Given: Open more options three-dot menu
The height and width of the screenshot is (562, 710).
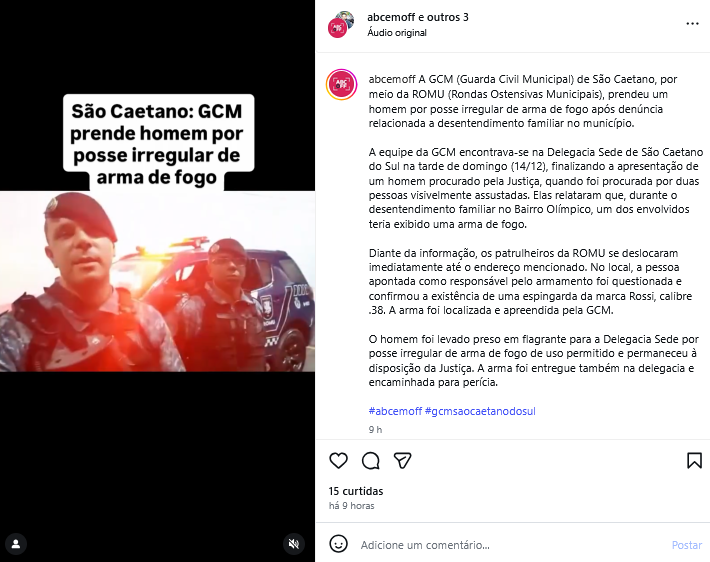Looking at the screenshot, I should (x=692, y=24).
